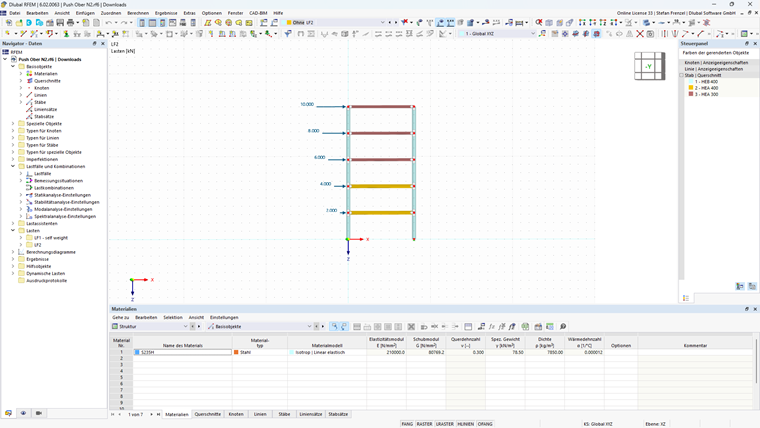This screenshot has width=760, height=428.
Task: Open the CAD-BIM menu
Action: (x=258, y=13)
